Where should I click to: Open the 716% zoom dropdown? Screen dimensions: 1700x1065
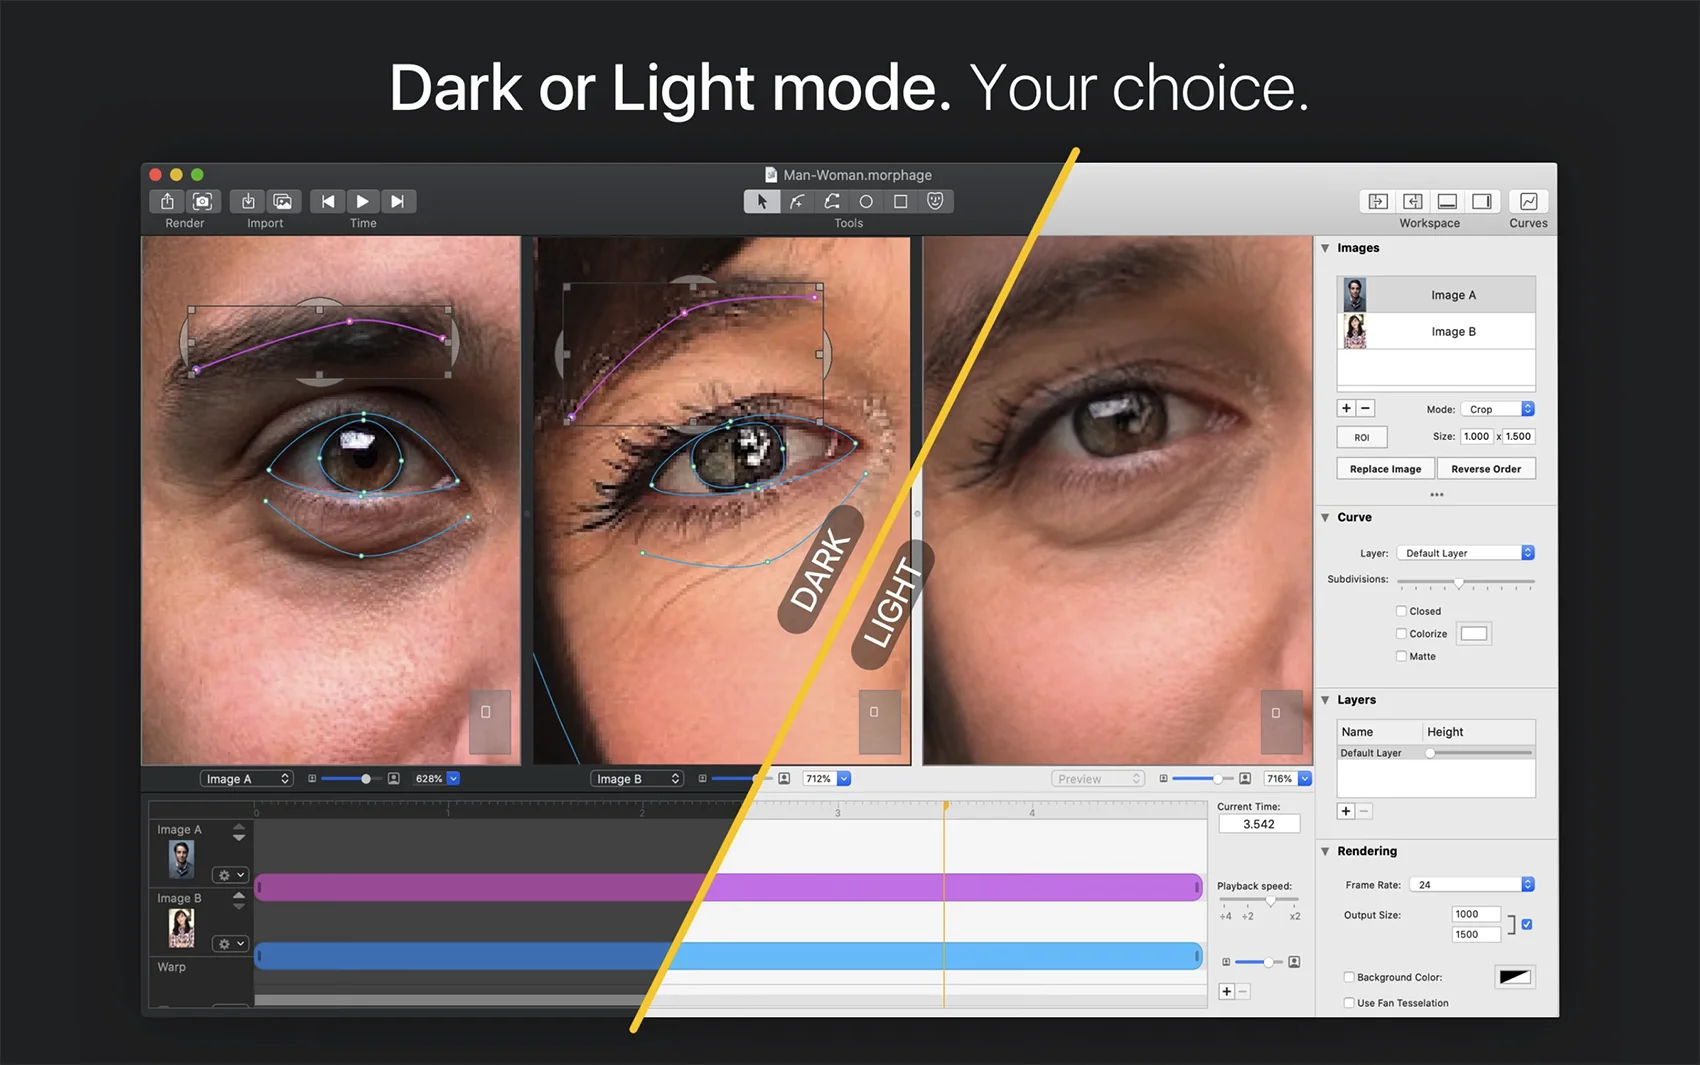coord(1305,778)
